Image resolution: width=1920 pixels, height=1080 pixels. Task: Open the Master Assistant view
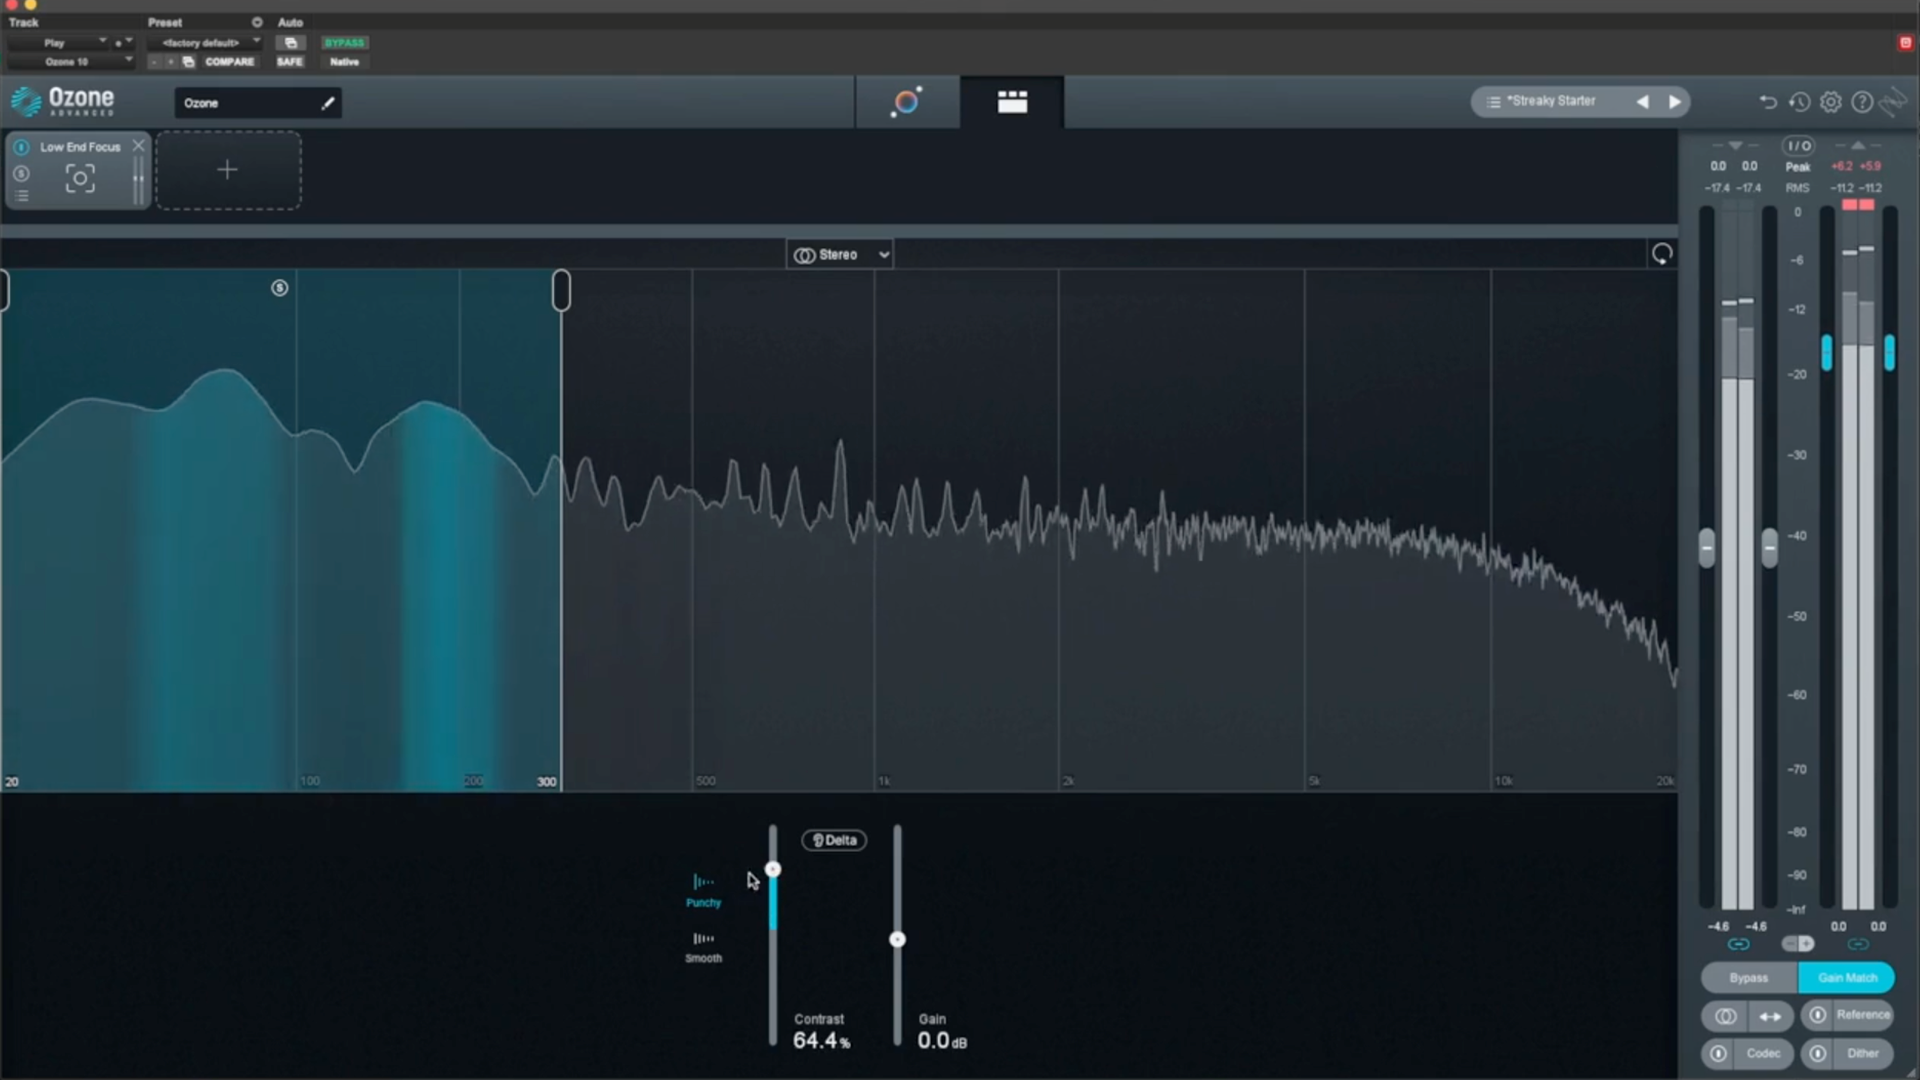906,102
